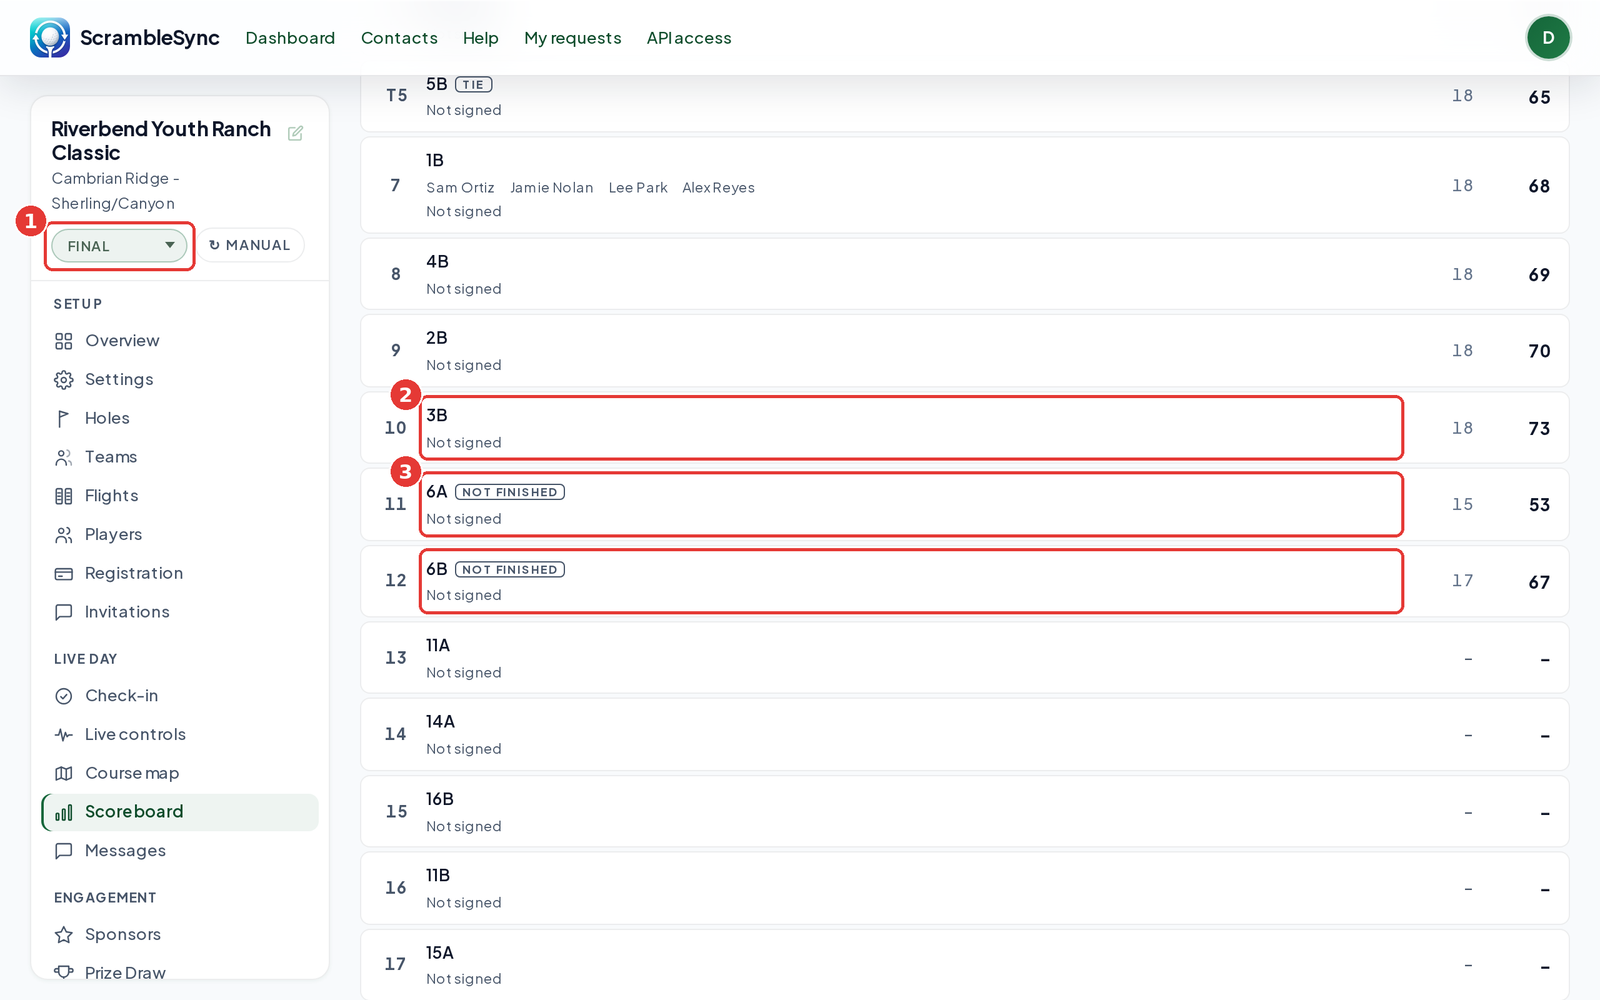Click the Live controls pulse icon
This screenshot has height=1000, width=1600.
tap(64, 735)
